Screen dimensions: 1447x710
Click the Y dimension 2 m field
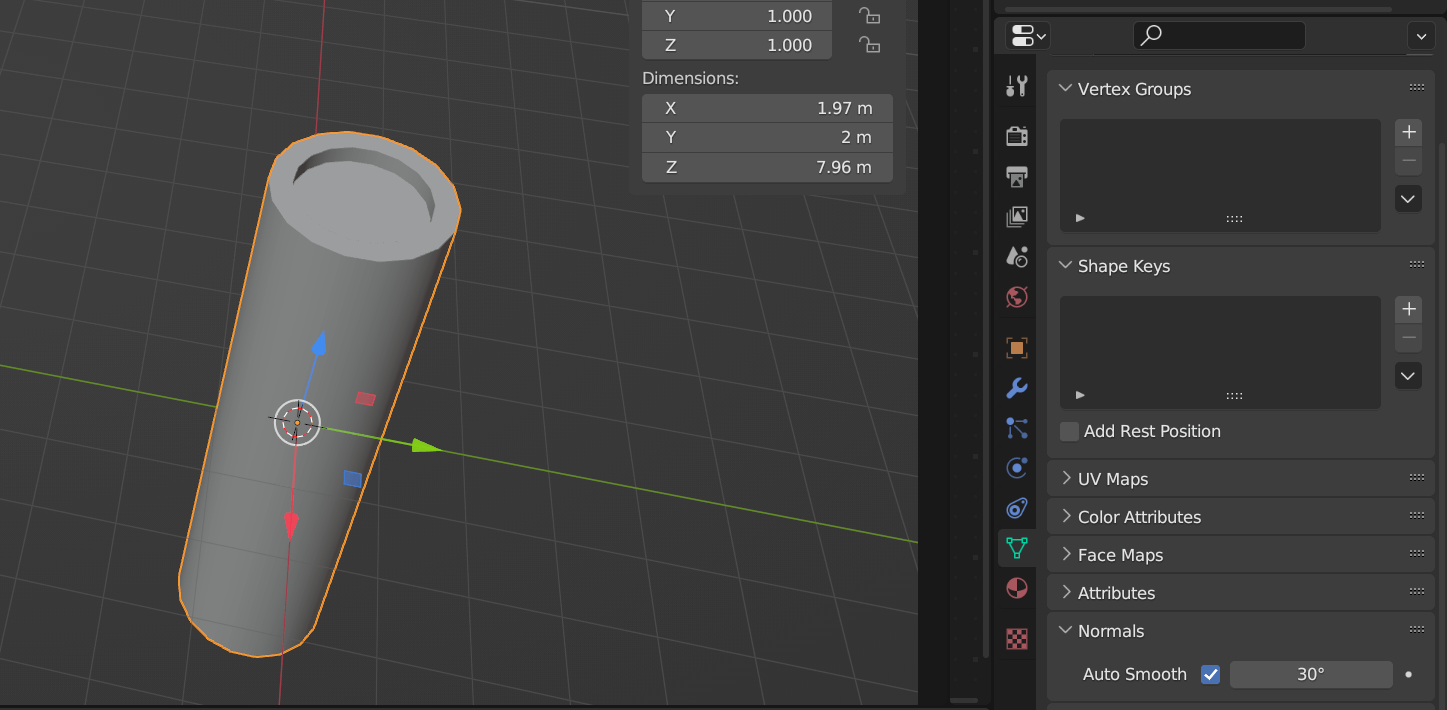pos(767,137)
